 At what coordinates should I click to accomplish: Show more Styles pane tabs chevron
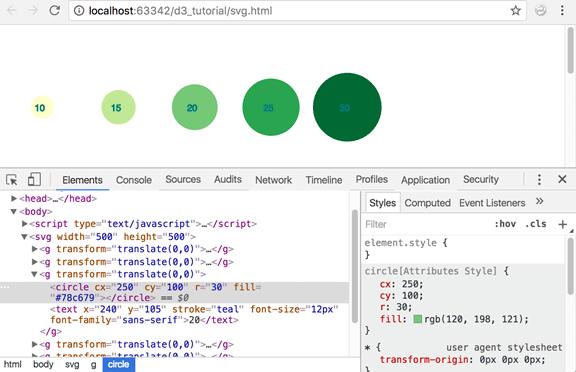point(539,201)
